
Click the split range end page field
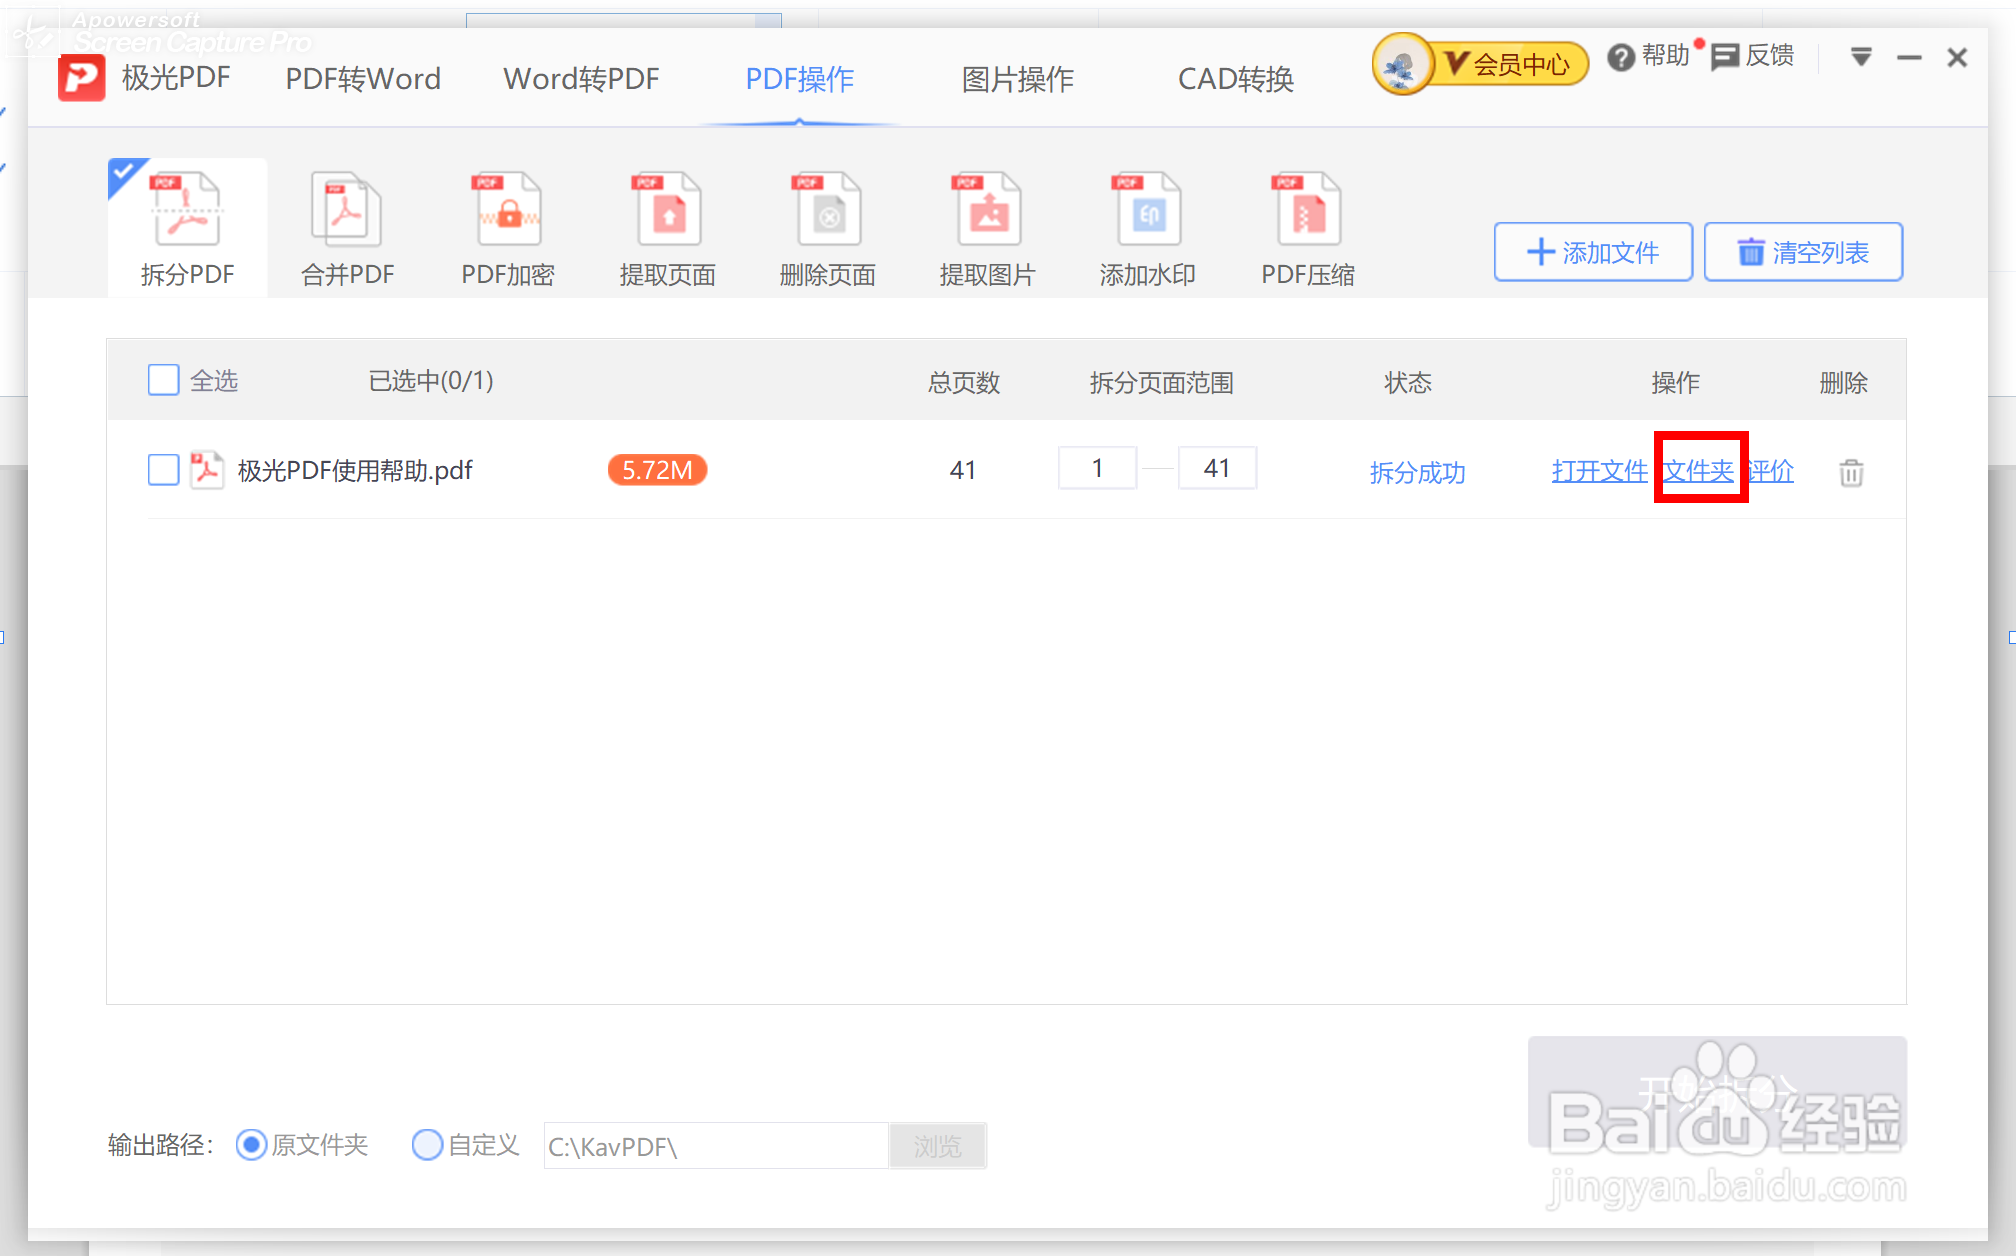(1217, 468)
